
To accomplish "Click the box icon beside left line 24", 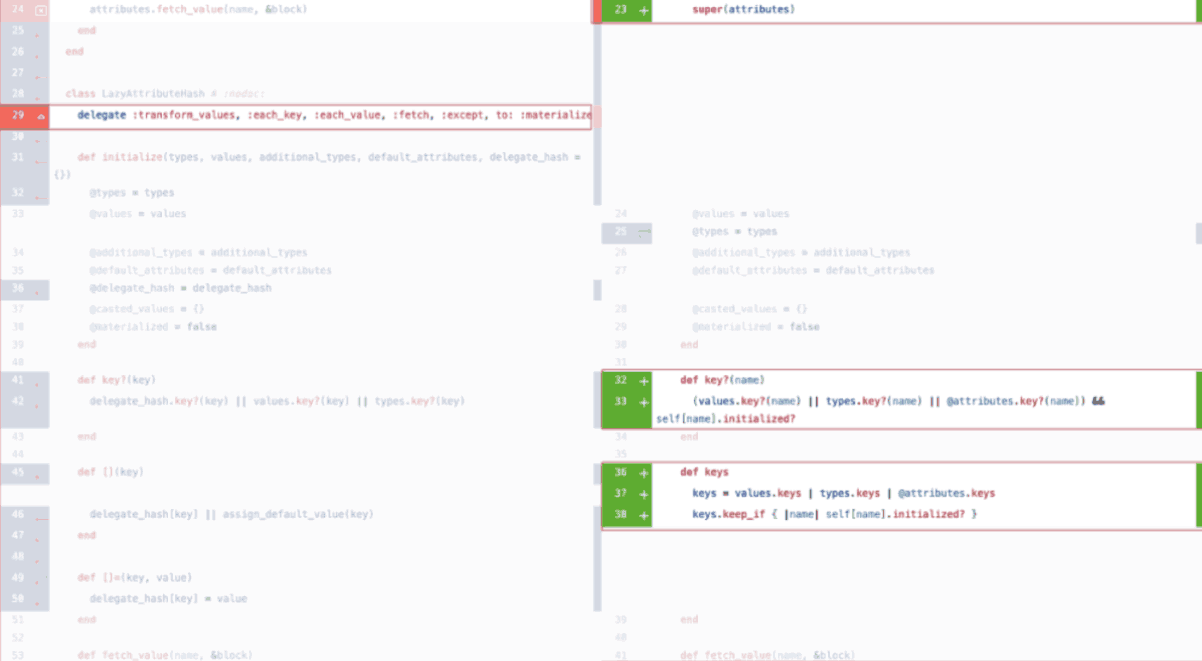I will [40, 10].
